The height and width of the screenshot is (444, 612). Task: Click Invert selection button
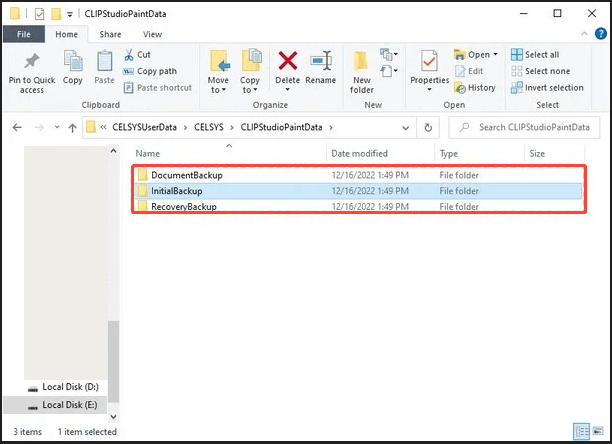tap(546, 87)
